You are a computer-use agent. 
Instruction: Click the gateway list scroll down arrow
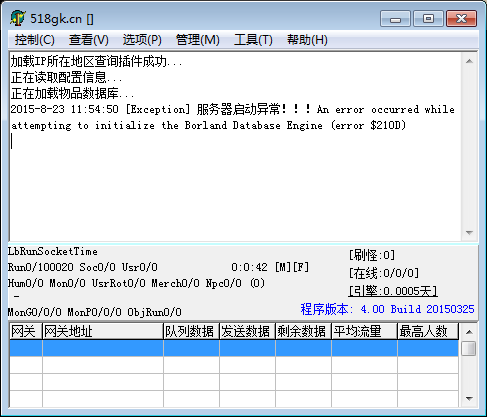469,399
